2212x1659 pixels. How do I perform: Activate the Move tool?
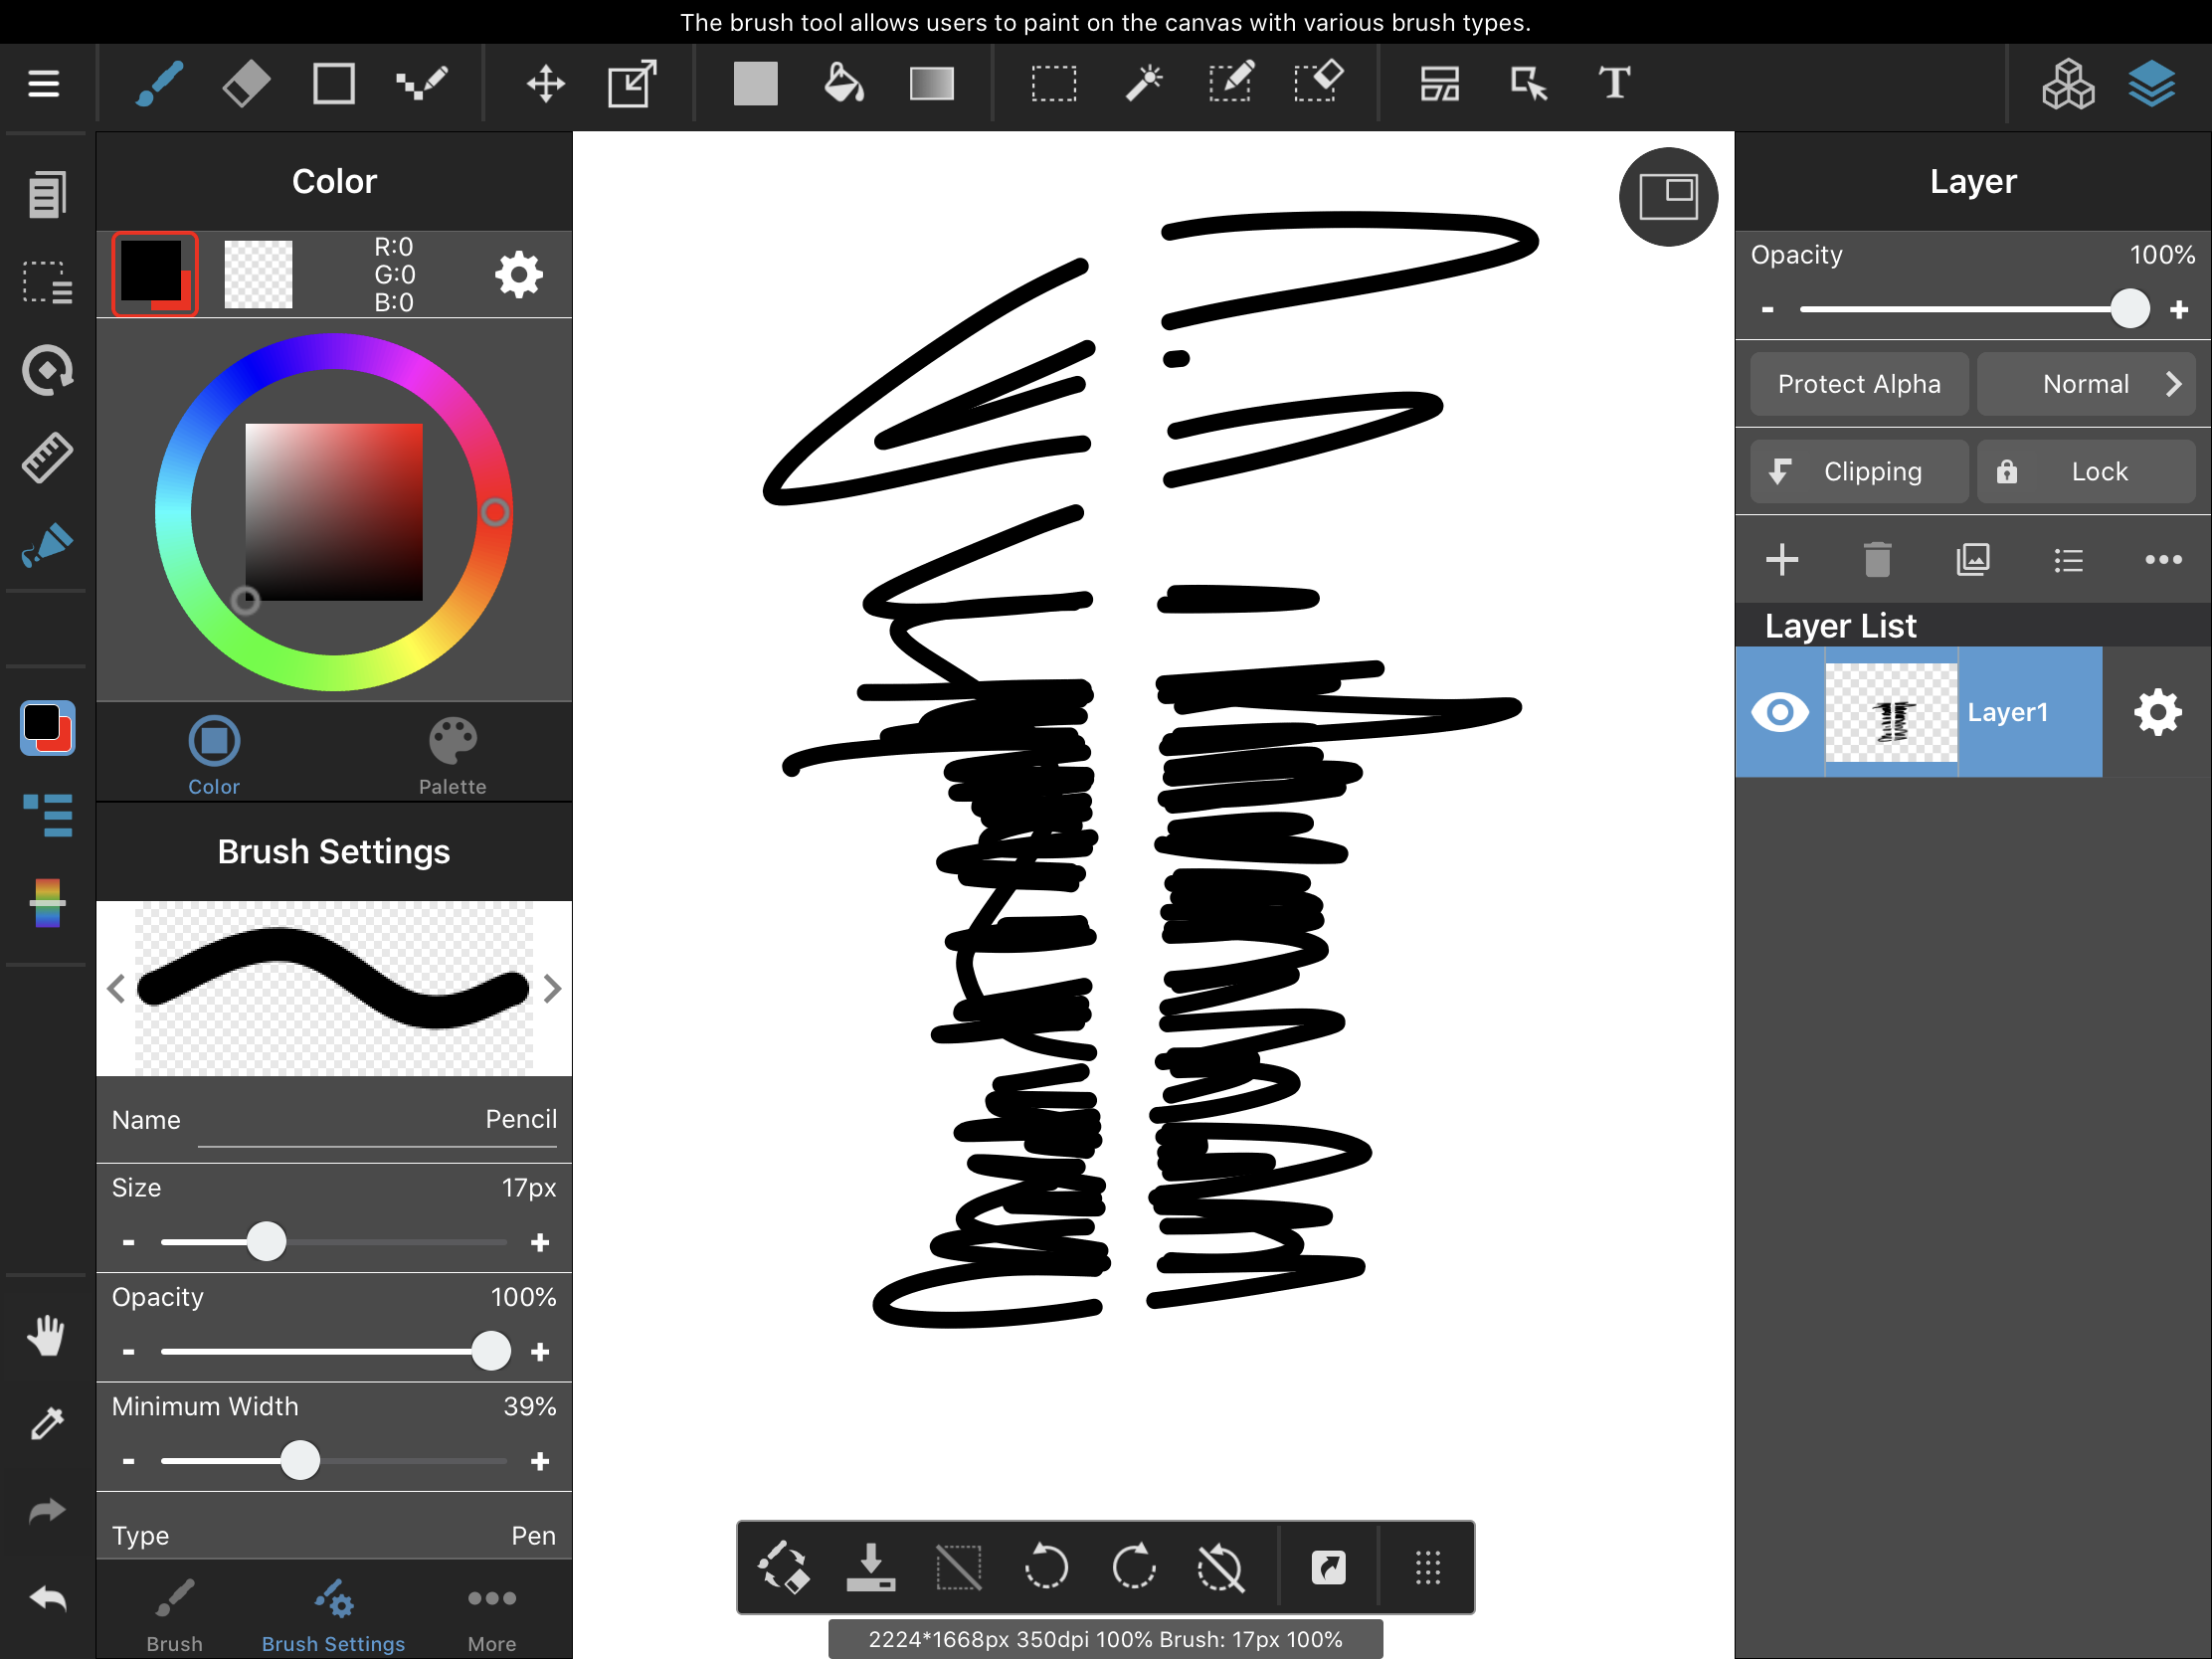click(545, 83)
